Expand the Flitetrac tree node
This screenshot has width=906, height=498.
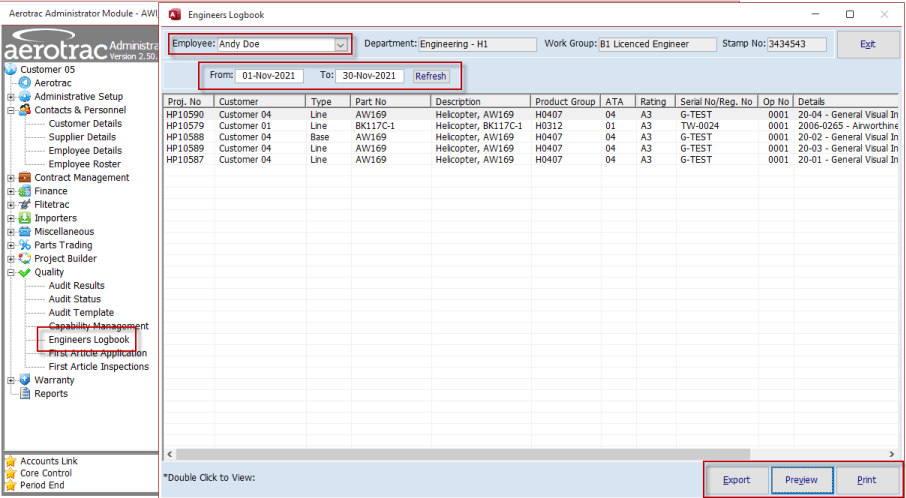point(10,205)
